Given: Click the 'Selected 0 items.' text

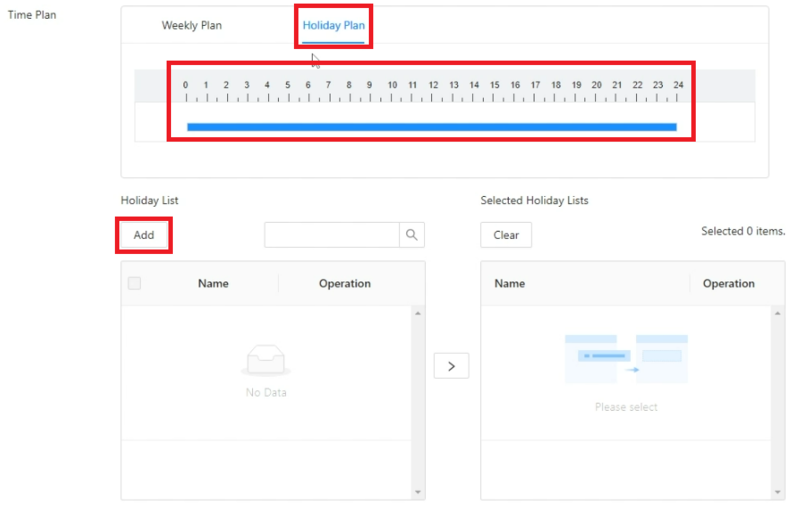Looking at the screenshot, I should [743, 231].
